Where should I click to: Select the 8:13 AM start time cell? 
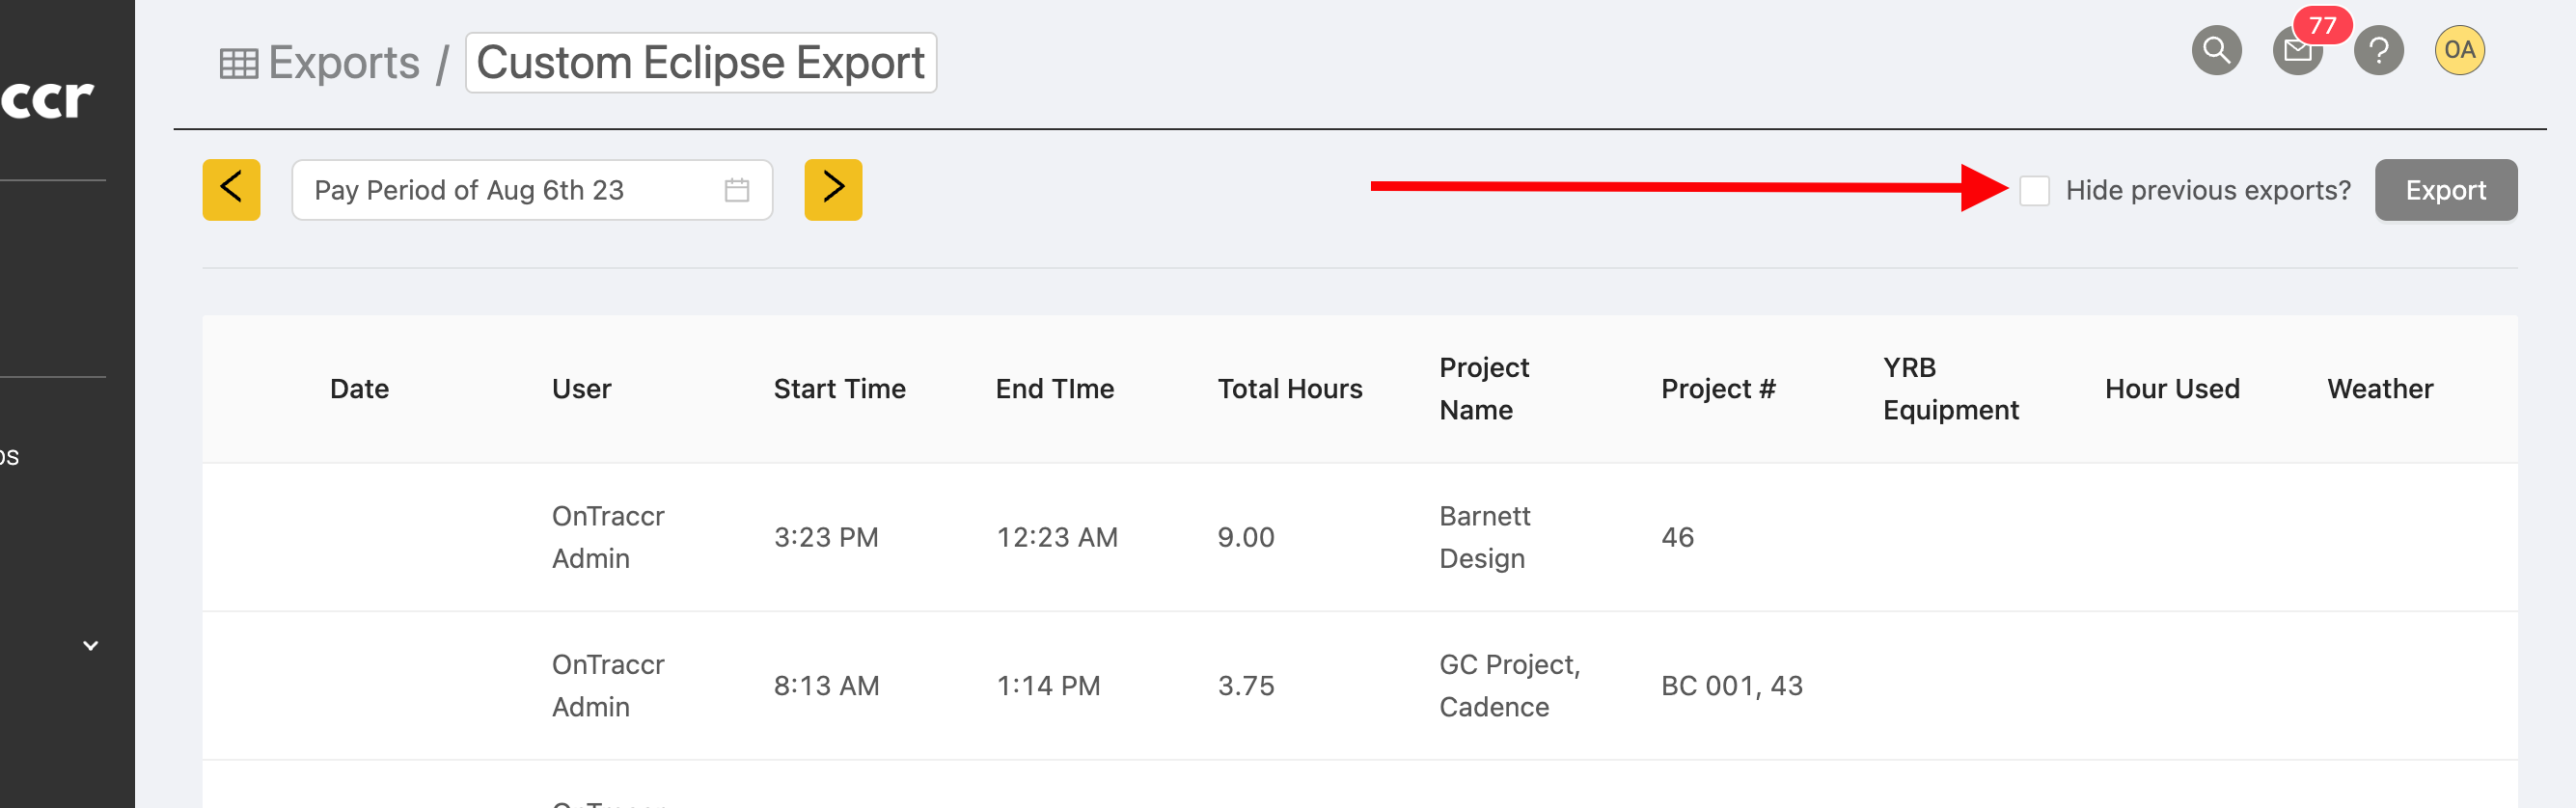[x=826, y=686]
